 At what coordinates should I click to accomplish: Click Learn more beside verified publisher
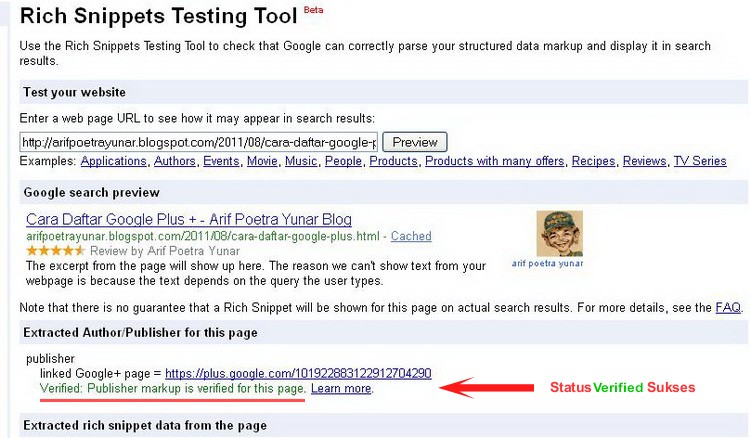(341, 388)
